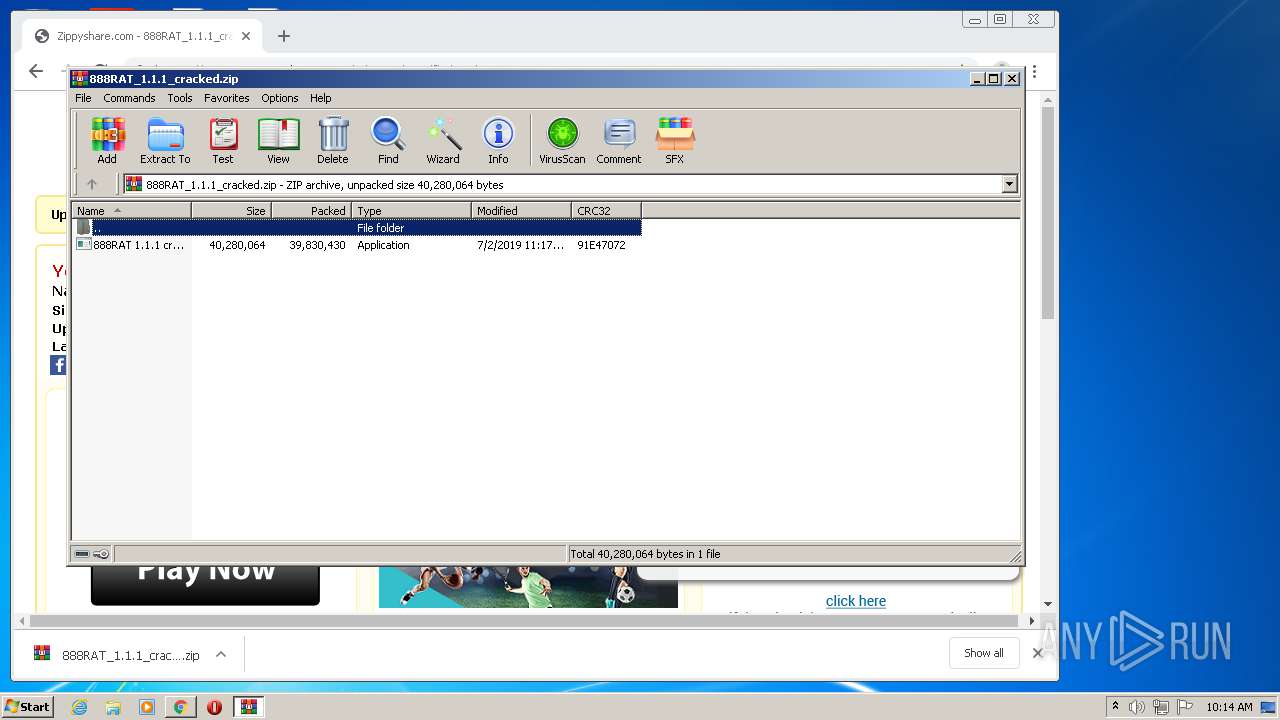Click the Delete trash can icon
This screenshot has height=720, width=1280.
point(333,141)
